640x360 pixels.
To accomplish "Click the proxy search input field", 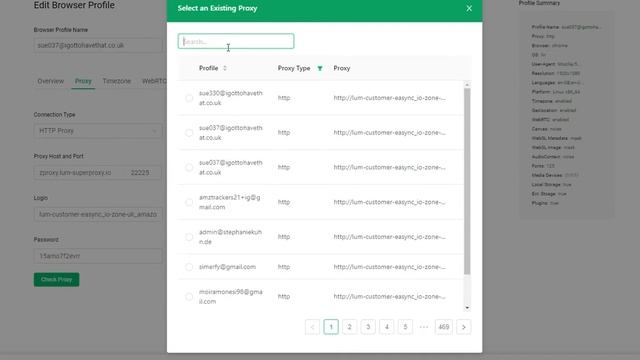I will tap(236, 41).
